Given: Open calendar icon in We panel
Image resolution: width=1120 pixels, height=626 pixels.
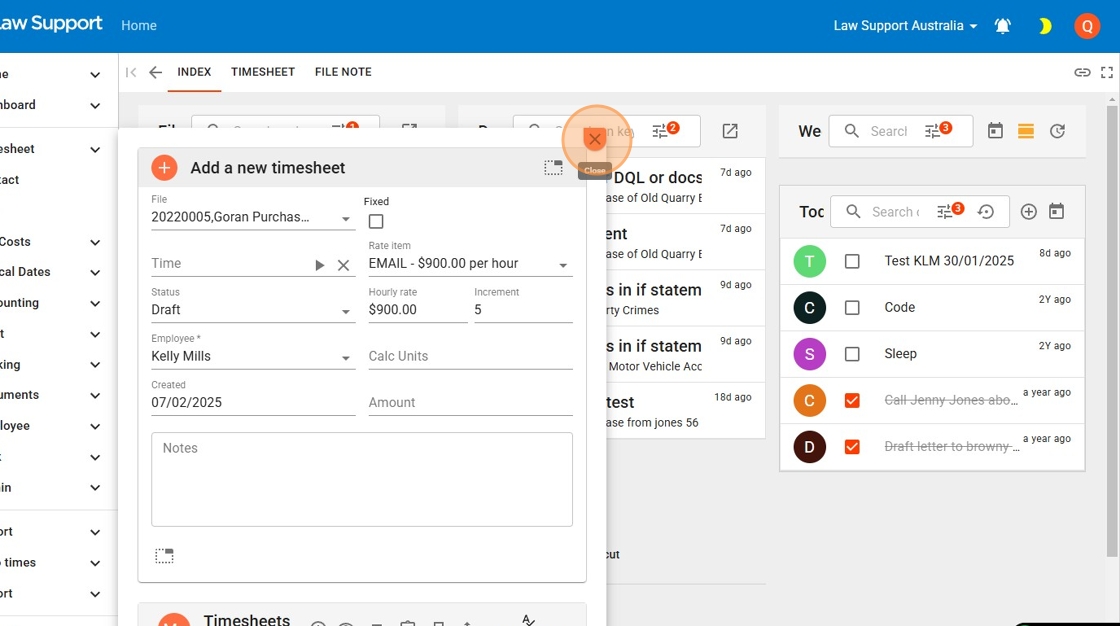Looking at the screenshot, I should coord(995,131).
